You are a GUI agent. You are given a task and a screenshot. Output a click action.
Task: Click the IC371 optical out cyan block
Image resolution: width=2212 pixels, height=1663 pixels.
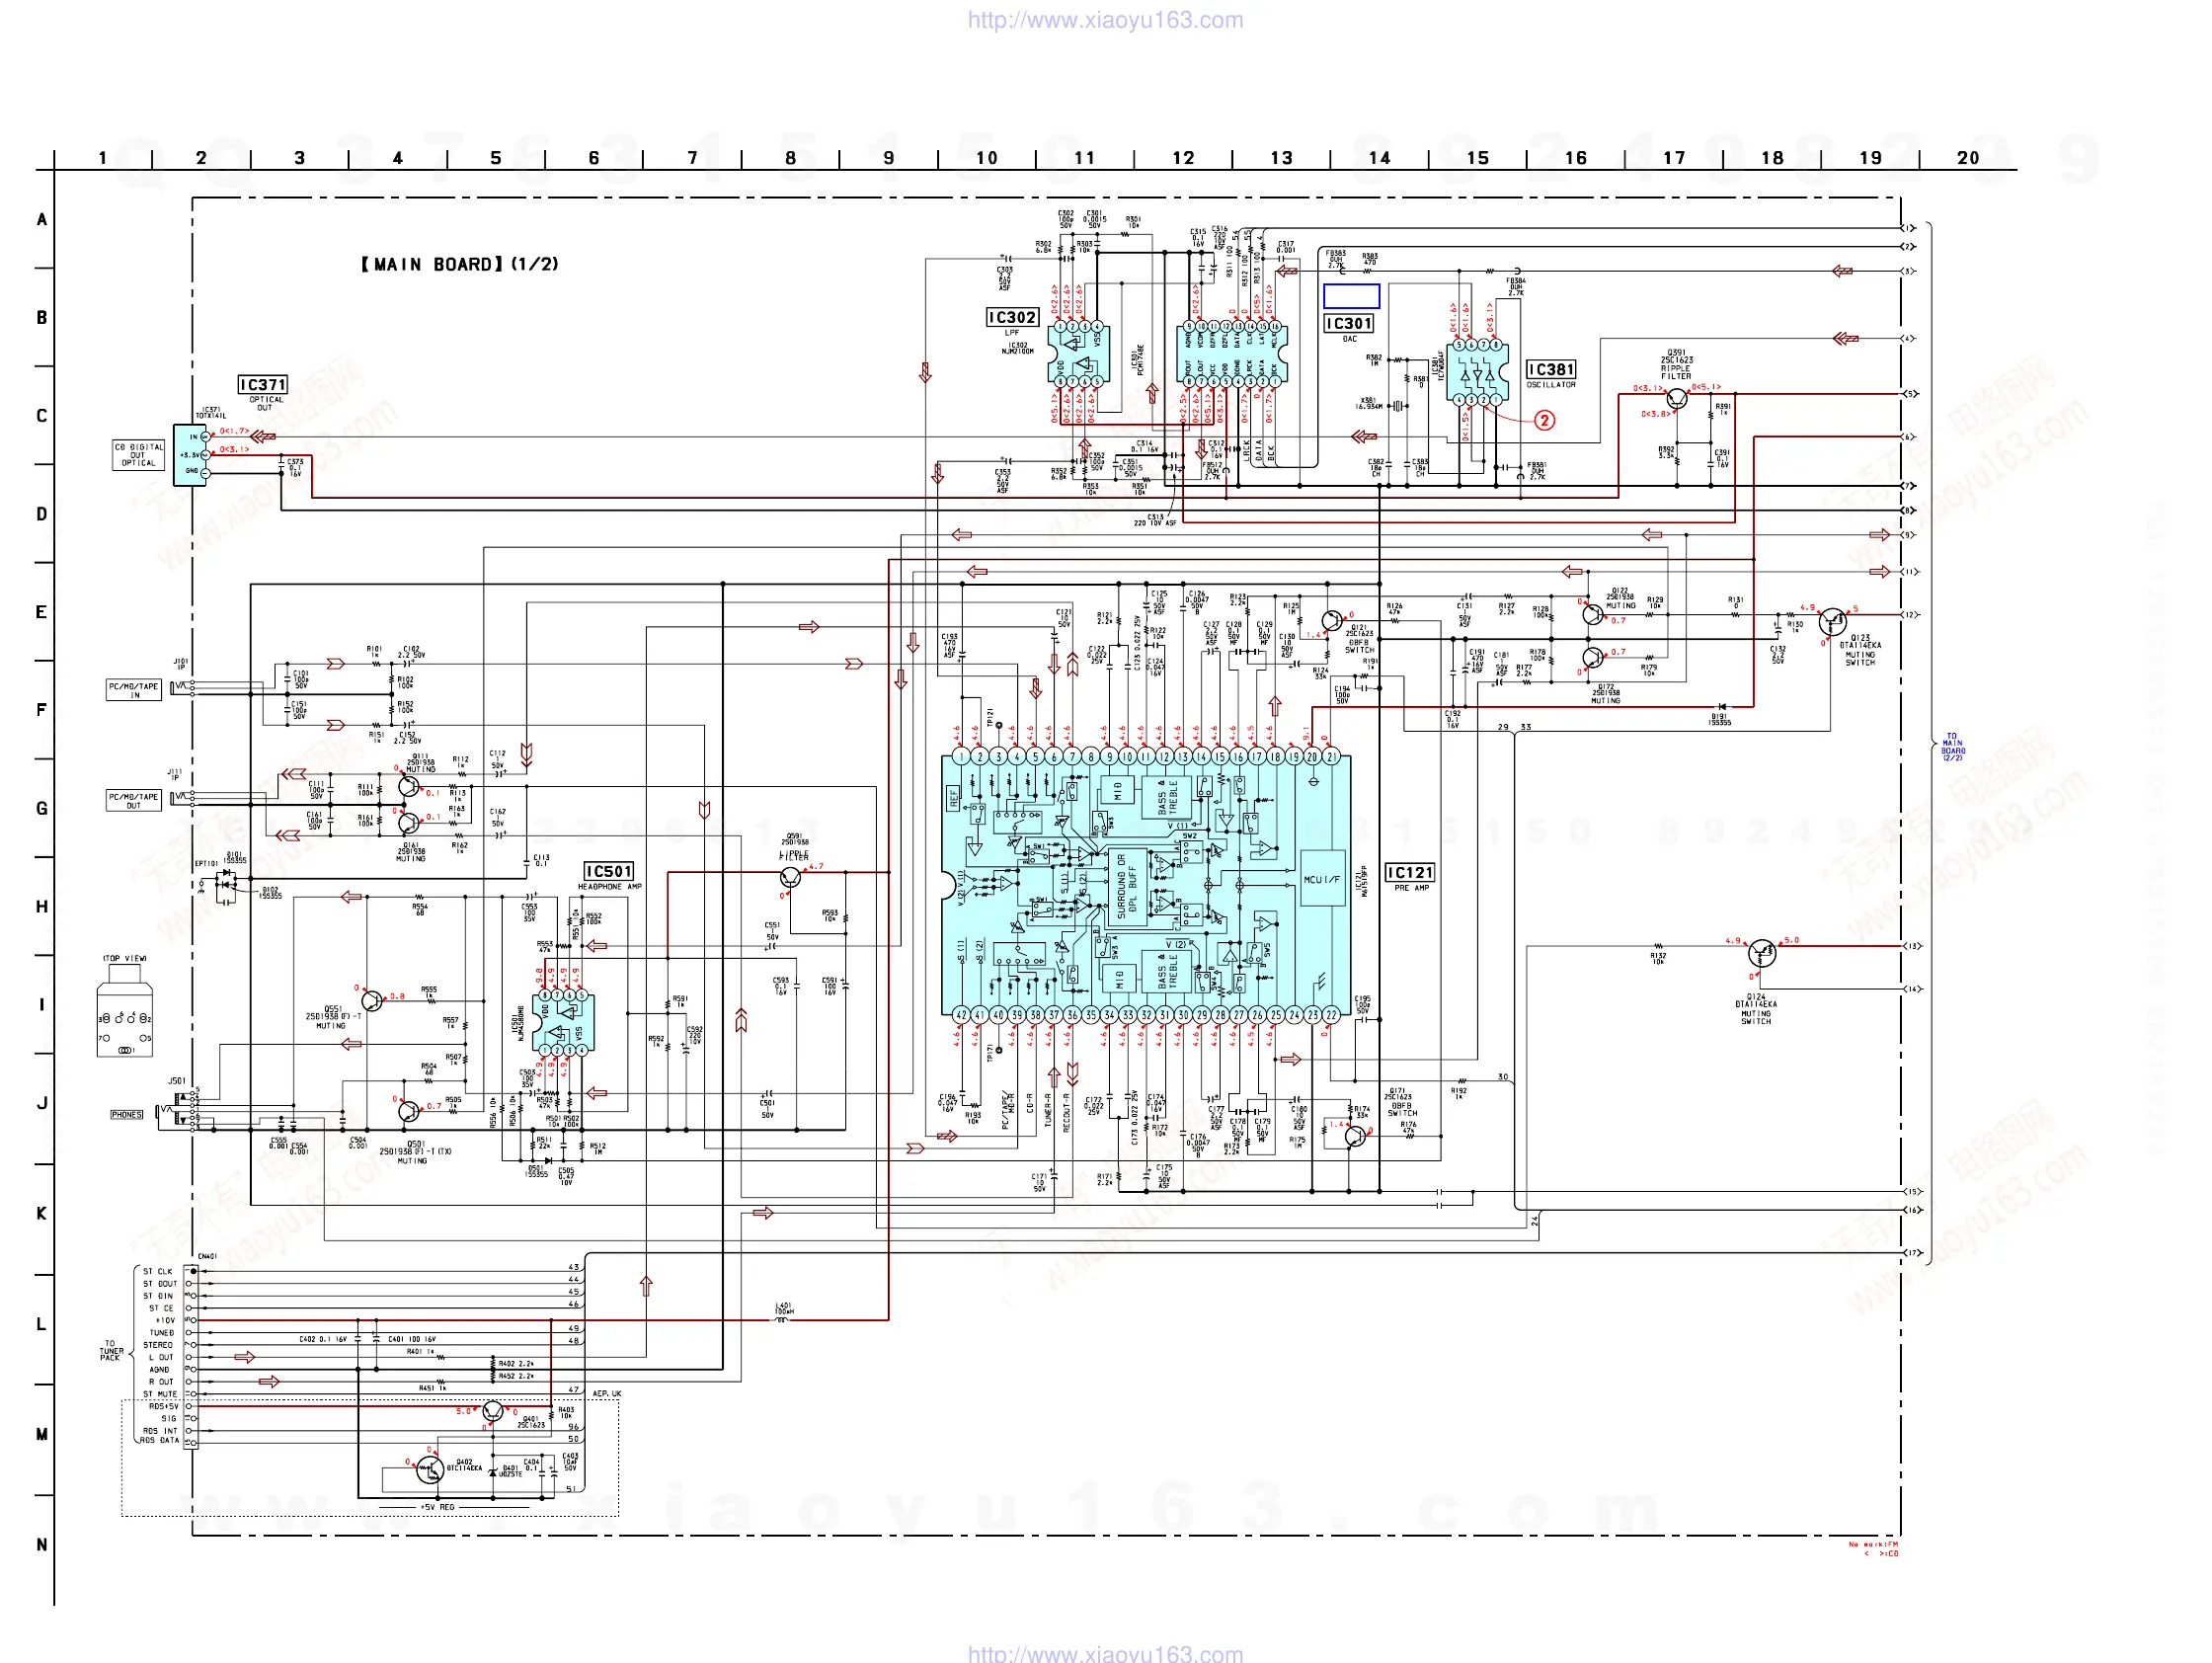[x=188, y=455]
